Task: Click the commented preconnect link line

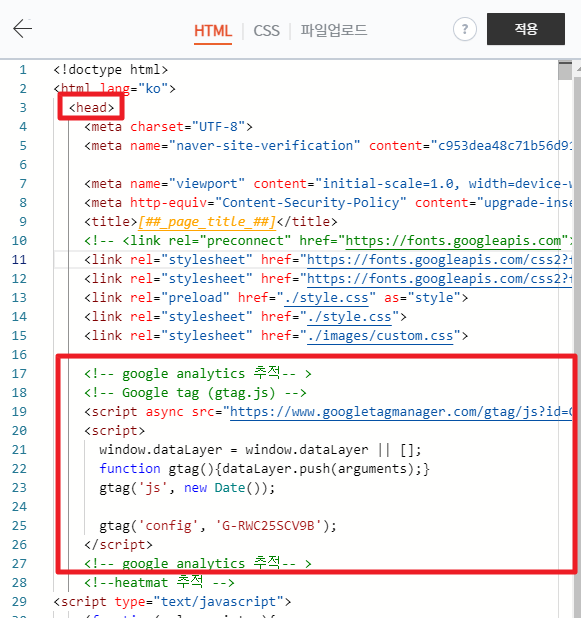Action: pyautogui.click(x=328, y=241)
